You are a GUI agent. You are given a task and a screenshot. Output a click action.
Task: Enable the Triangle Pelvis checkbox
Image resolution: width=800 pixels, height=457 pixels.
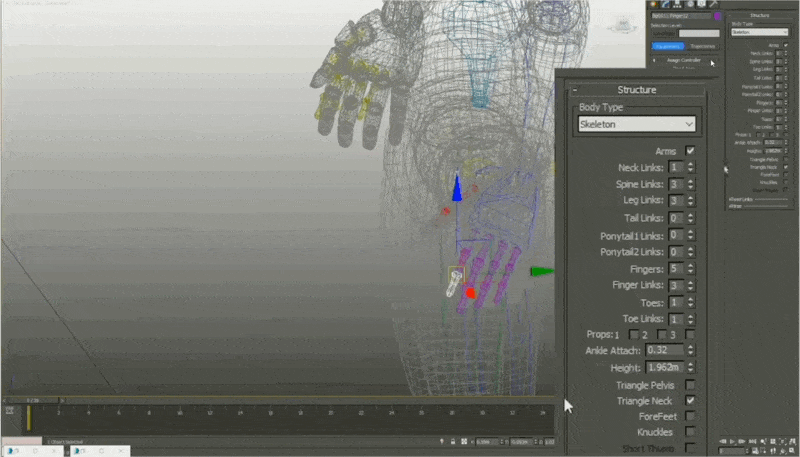point(690,385)
